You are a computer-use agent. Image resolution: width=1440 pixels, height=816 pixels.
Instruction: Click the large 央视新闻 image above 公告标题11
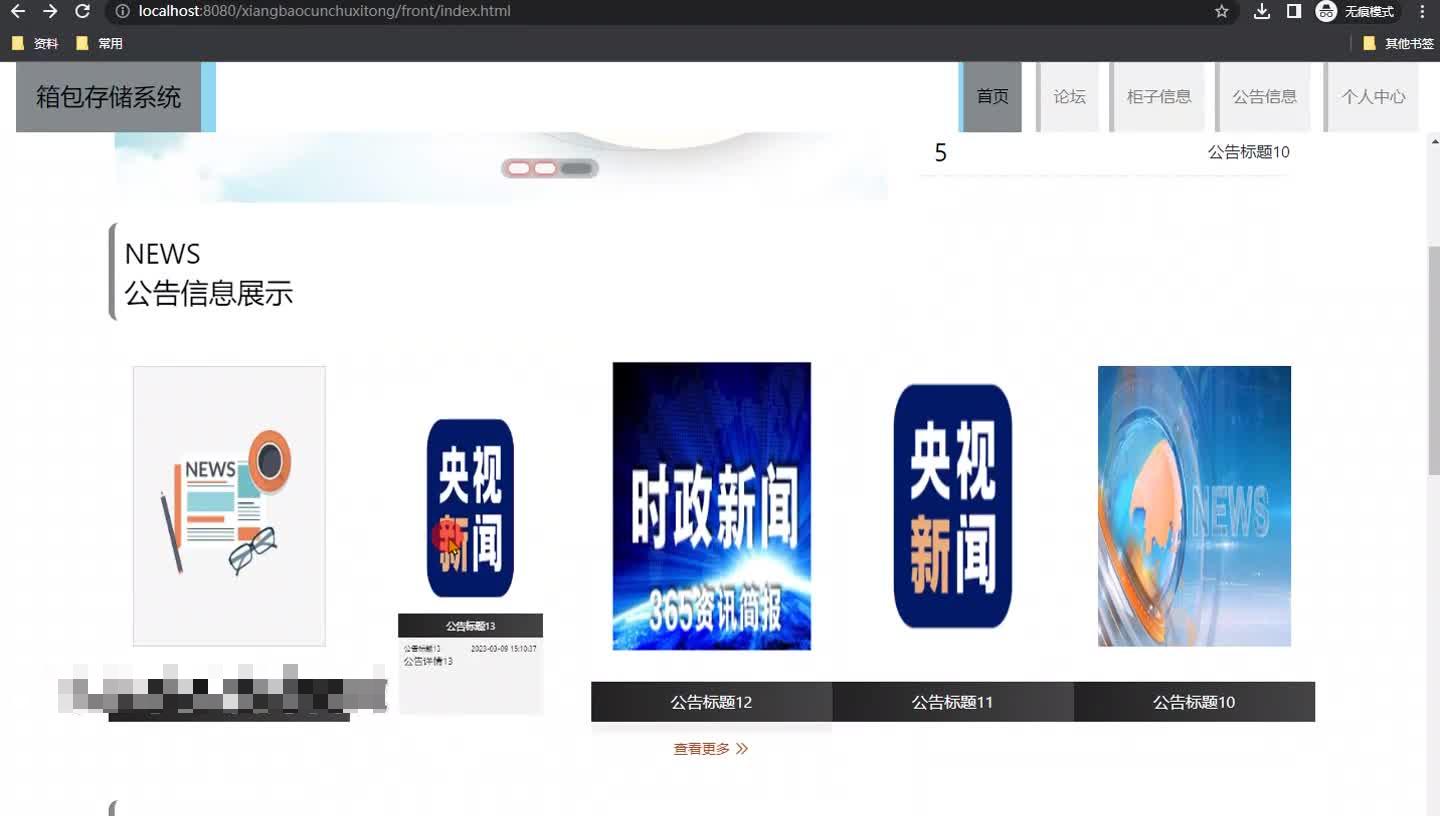[x=952, y=506]
